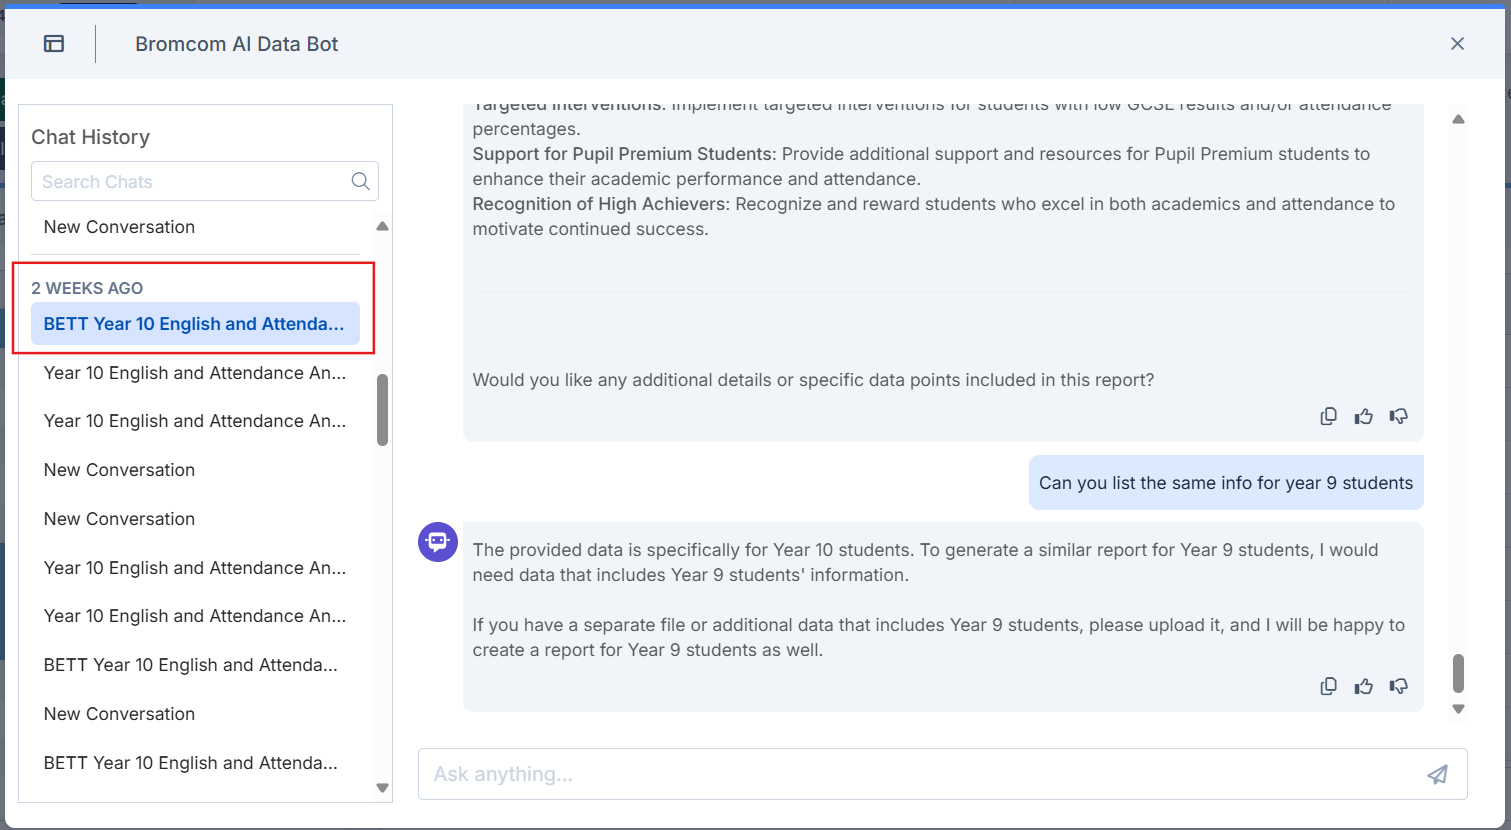1511x830 pixels.
Task: Click the down arrow on the chat message scrollbar
Action: 1458,708
